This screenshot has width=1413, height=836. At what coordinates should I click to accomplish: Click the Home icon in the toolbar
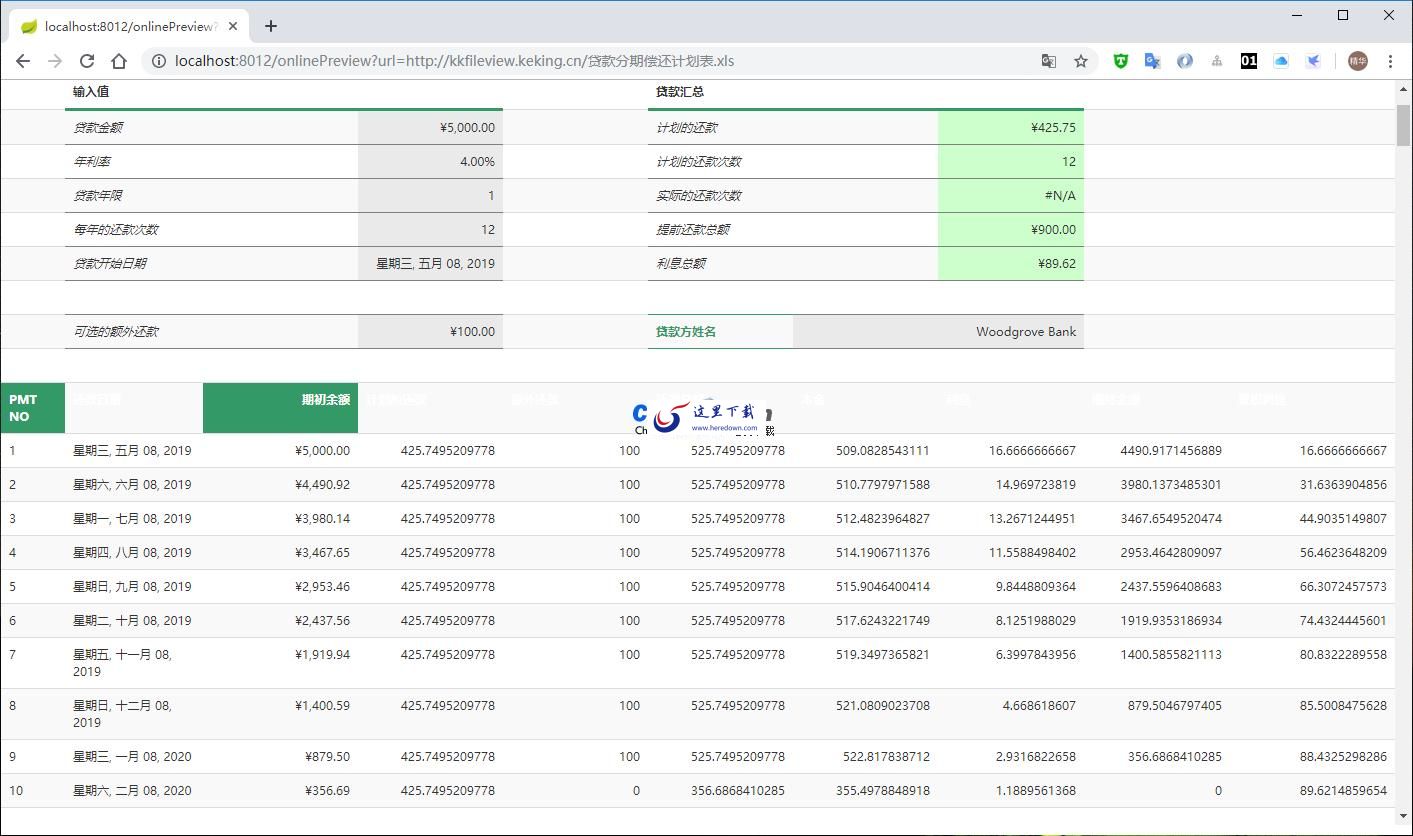119,61
